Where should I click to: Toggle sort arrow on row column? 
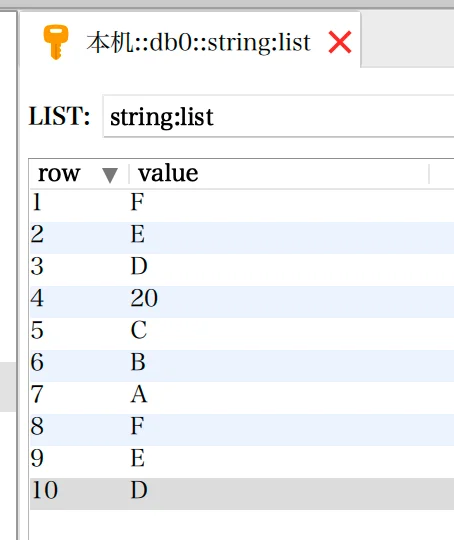coord(110,175)
